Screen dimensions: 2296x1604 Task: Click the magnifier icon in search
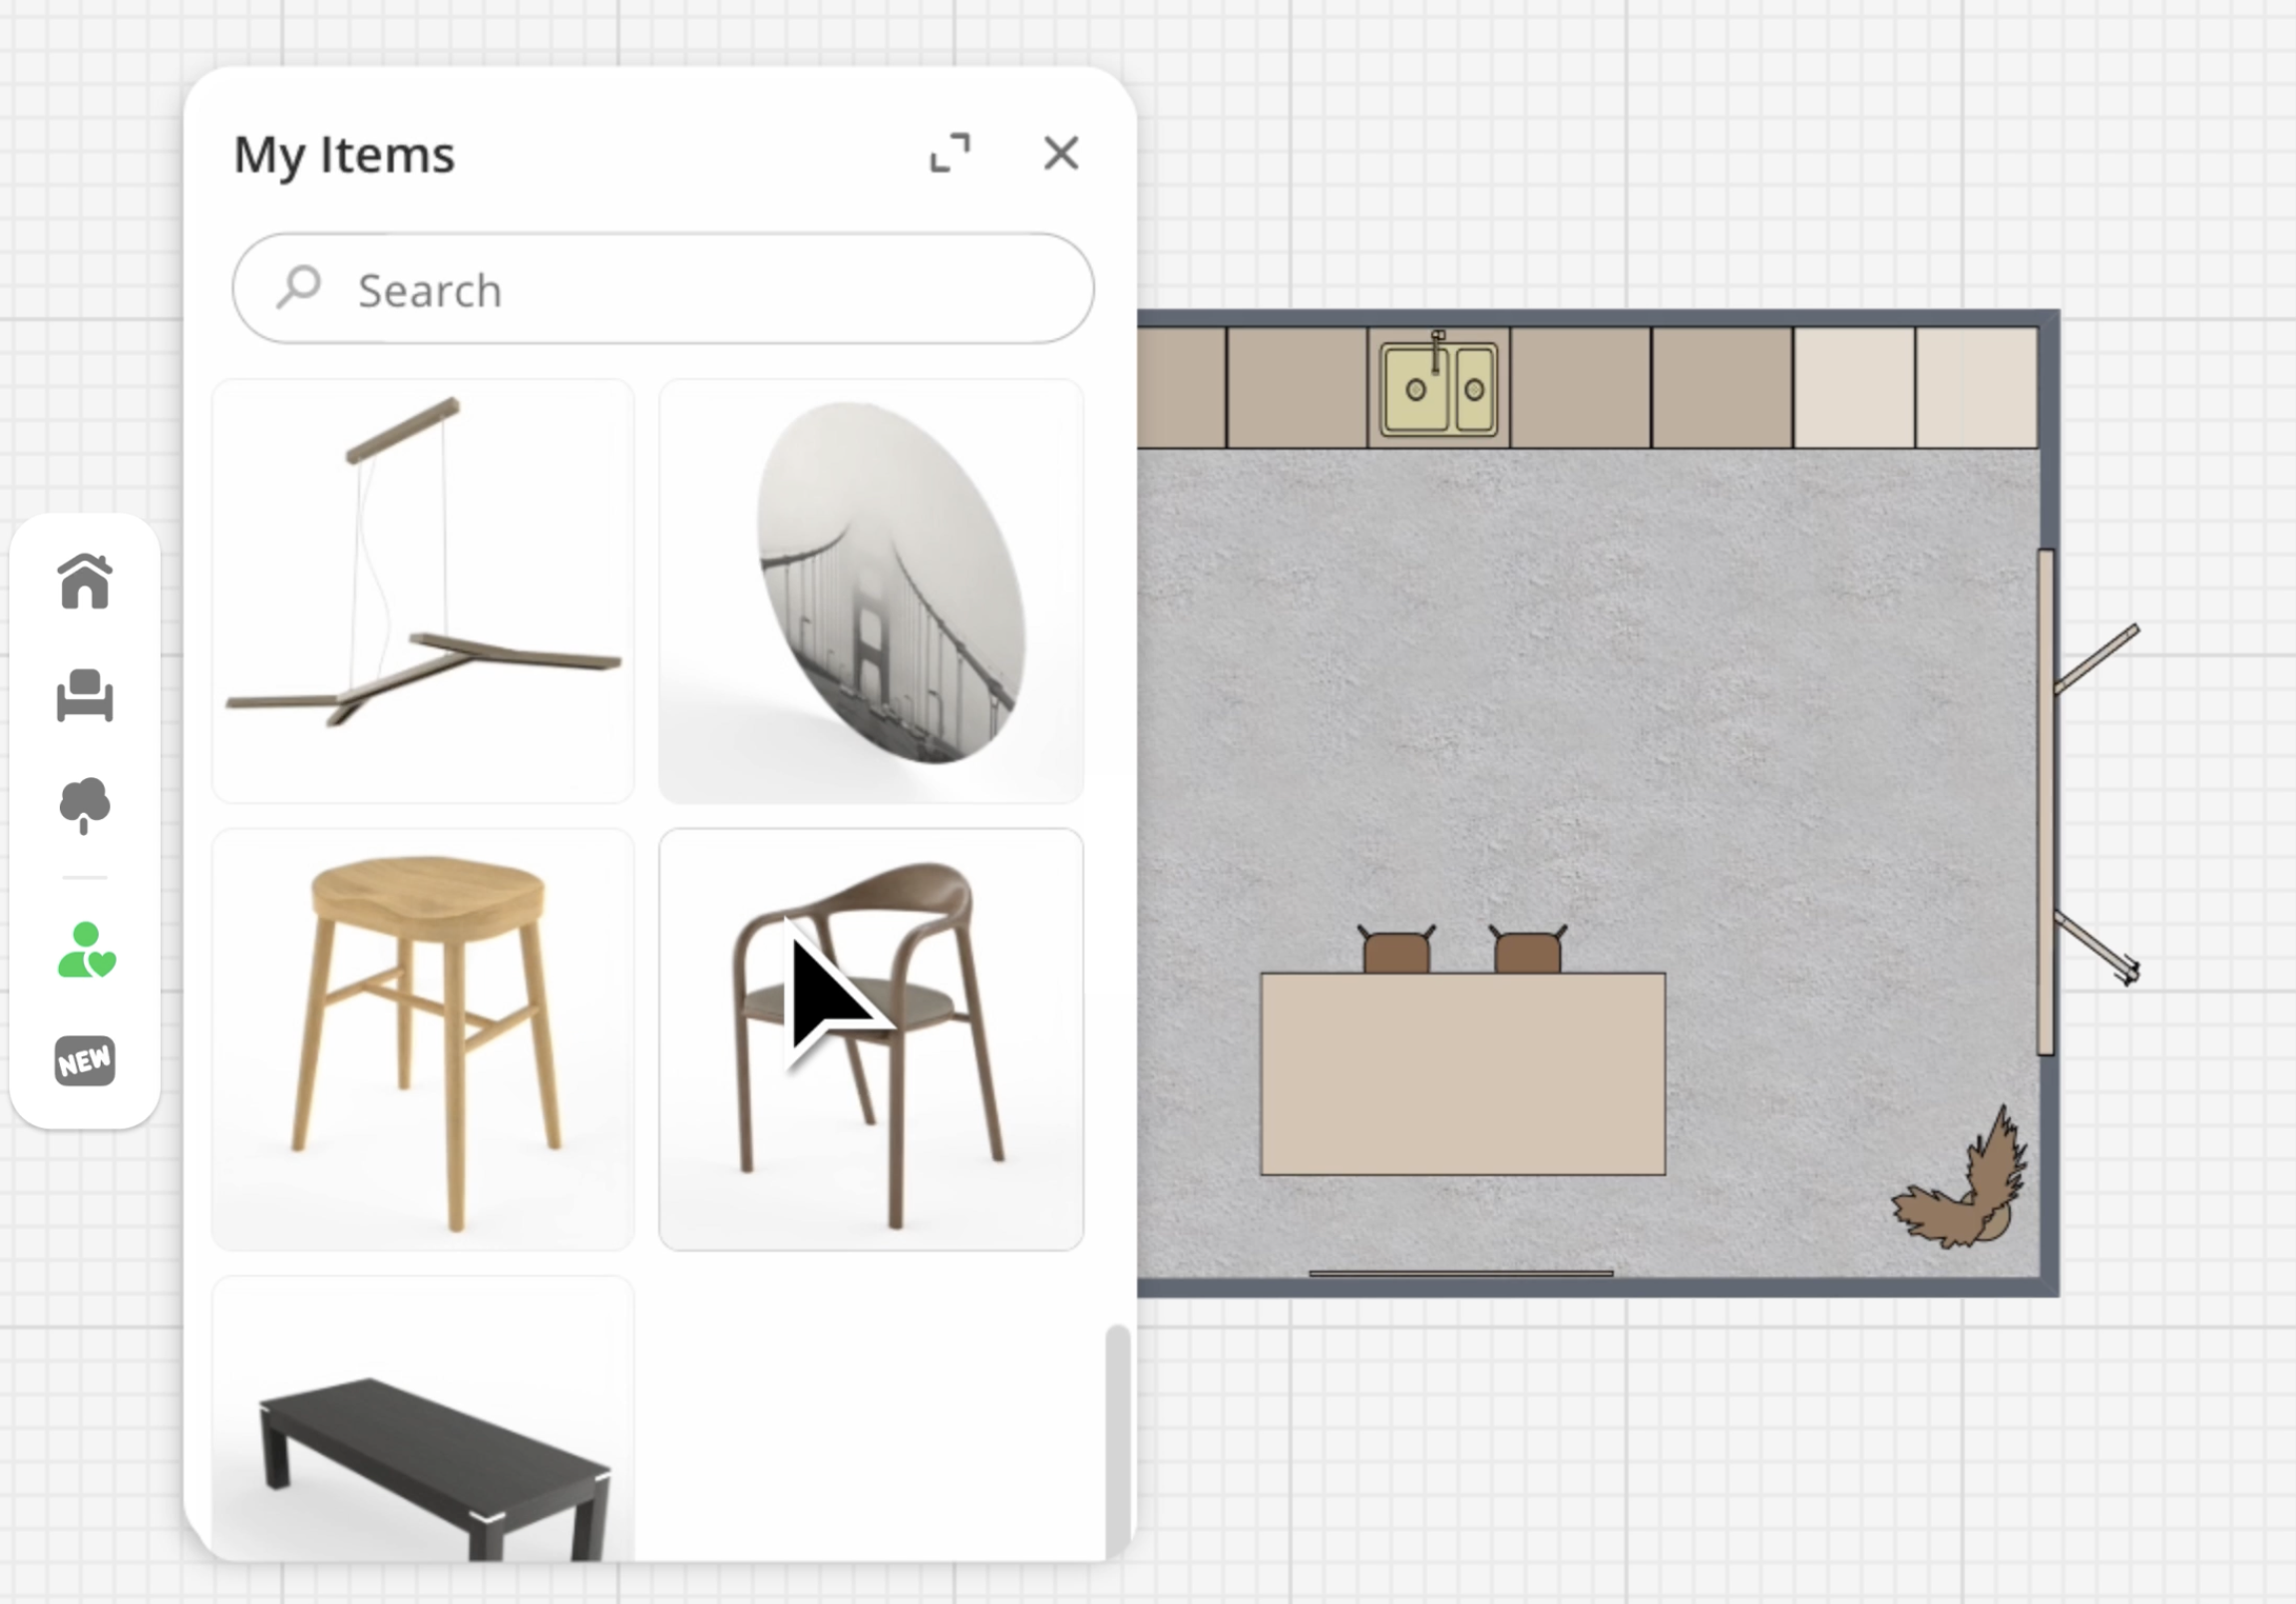click(299, 287)
